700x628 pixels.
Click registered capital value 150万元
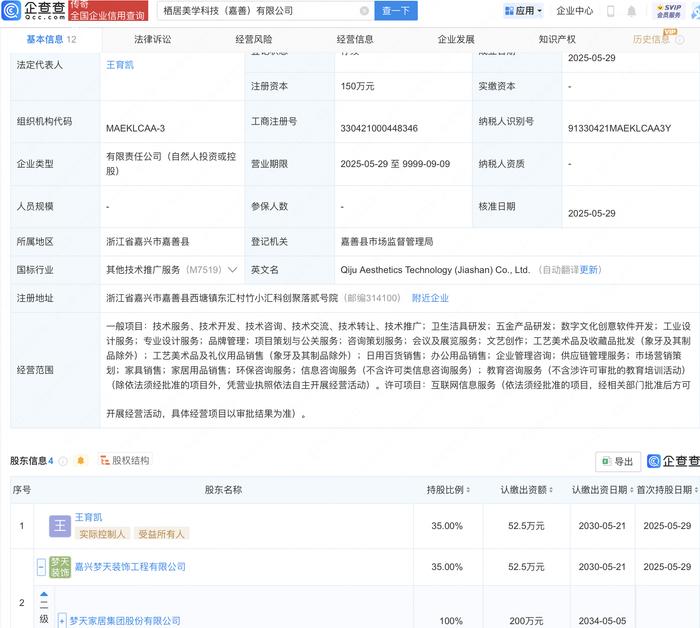357,86
